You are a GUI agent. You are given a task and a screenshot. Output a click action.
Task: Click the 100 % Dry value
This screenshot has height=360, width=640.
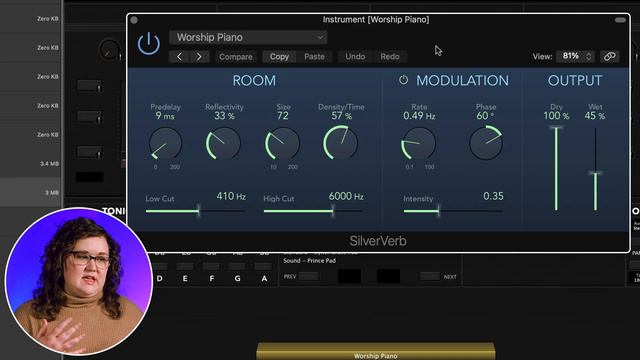[x=556, y=116]
